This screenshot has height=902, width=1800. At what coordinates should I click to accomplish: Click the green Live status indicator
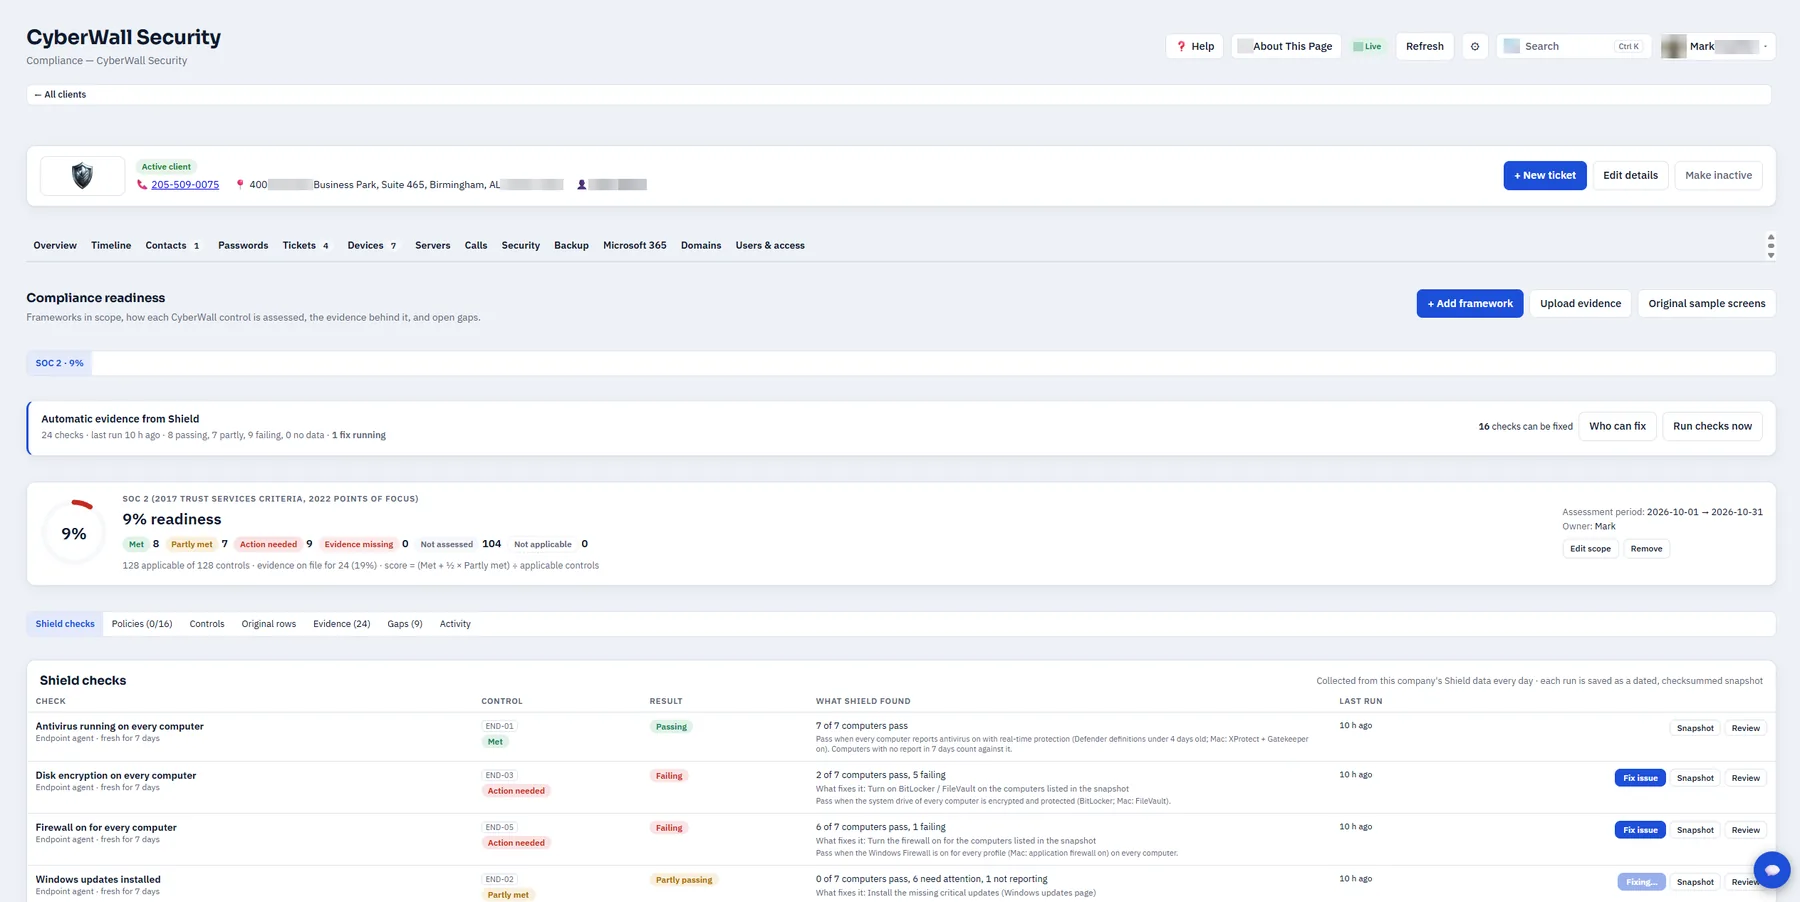1367,47
